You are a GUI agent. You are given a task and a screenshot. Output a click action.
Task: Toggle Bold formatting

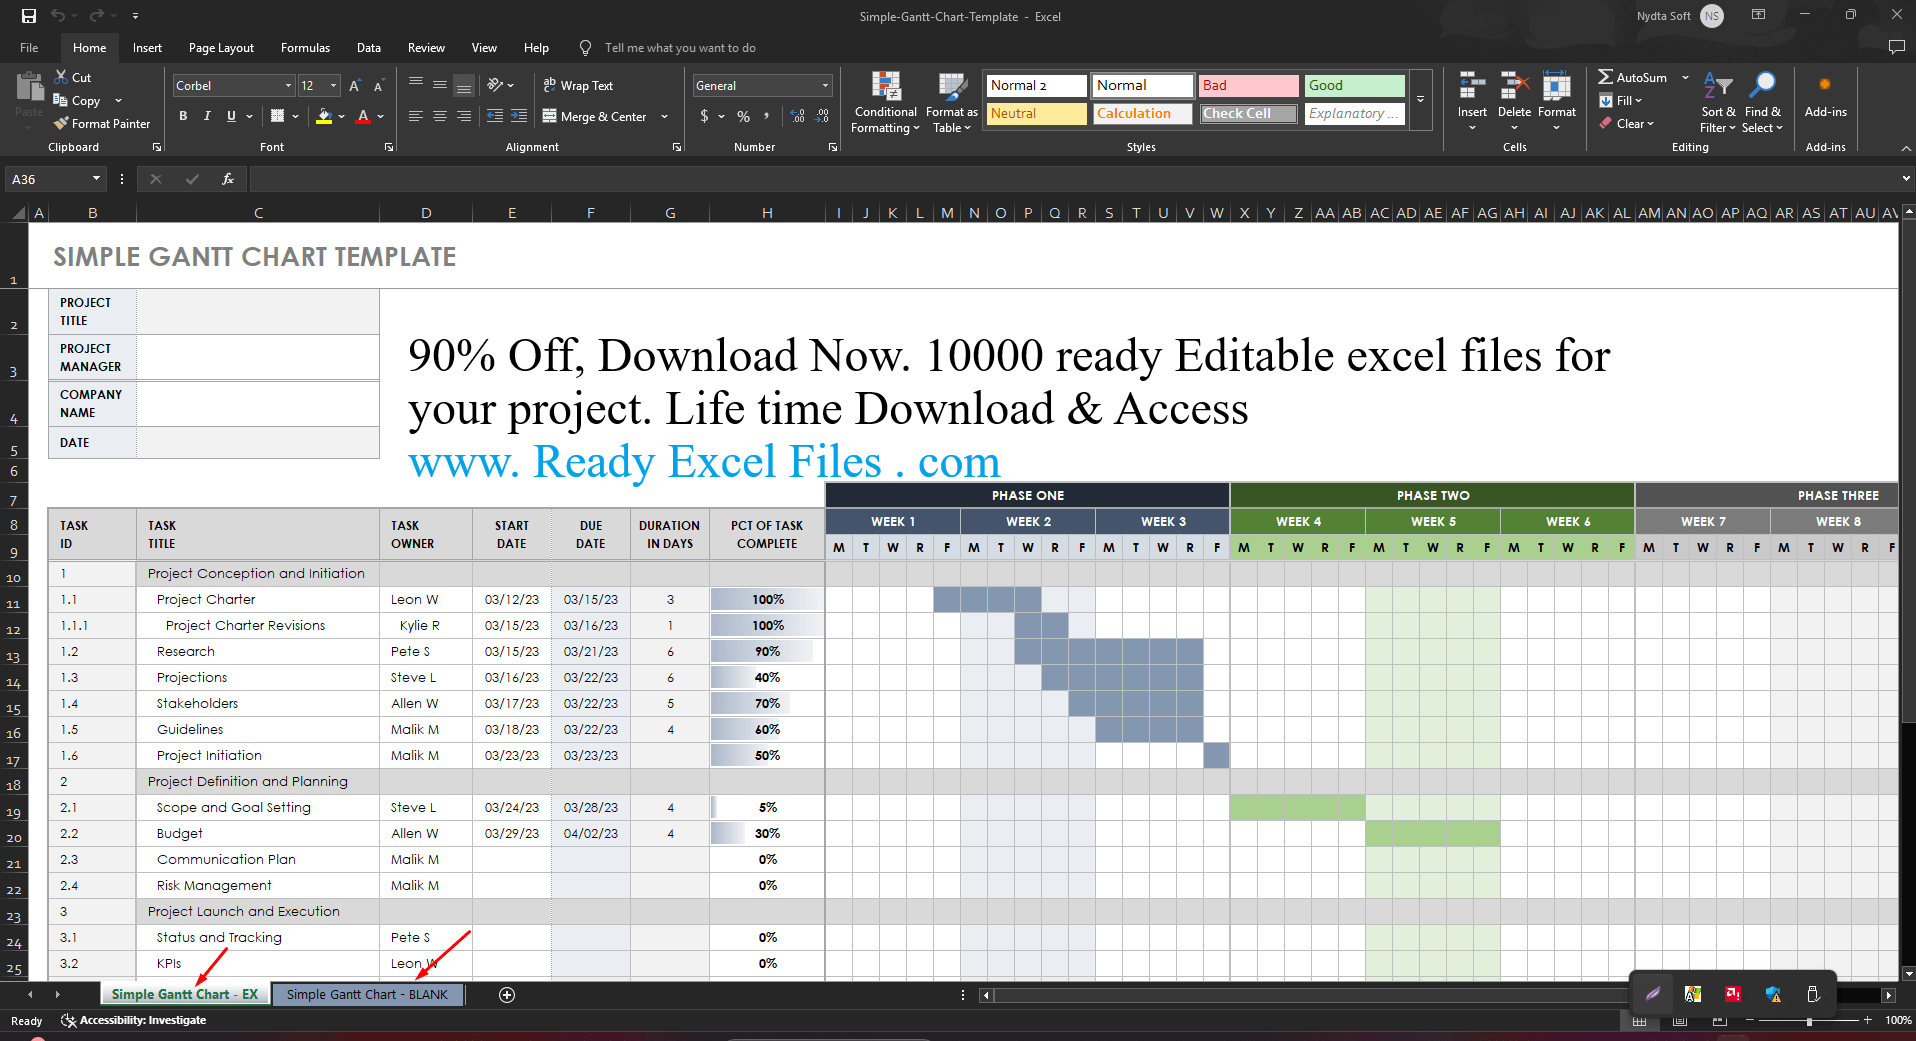pos(183,116)
